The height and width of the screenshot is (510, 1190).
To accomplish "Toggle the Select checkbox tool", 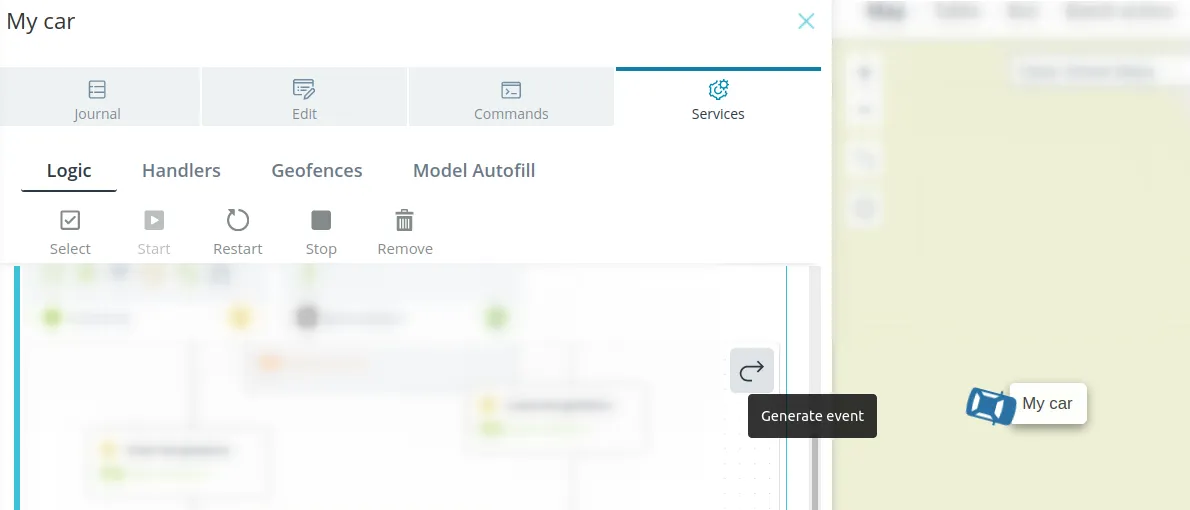I will click(x=70, y=220).
